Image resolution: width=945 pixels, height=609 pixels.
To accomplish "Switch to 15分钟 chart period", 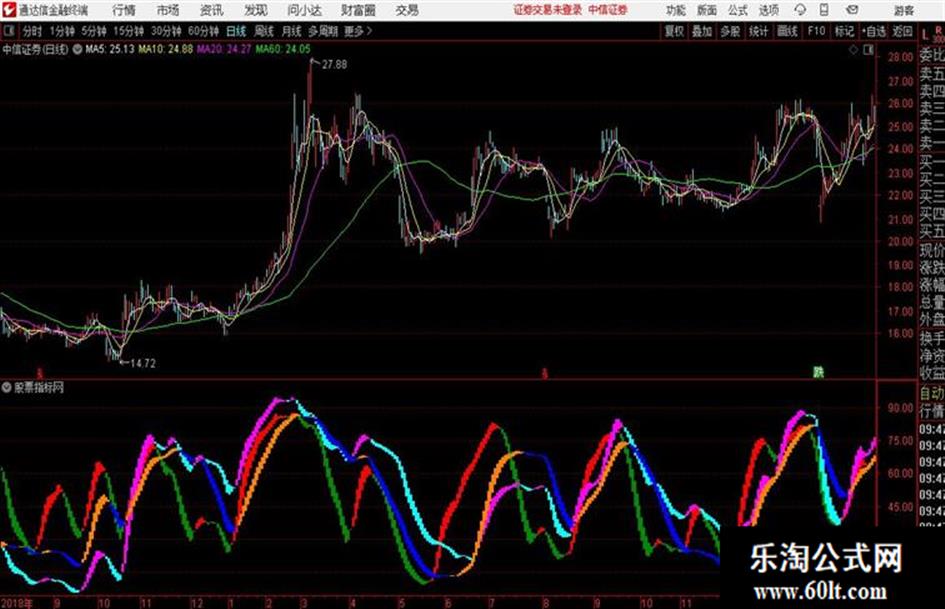I will [129, 31].
